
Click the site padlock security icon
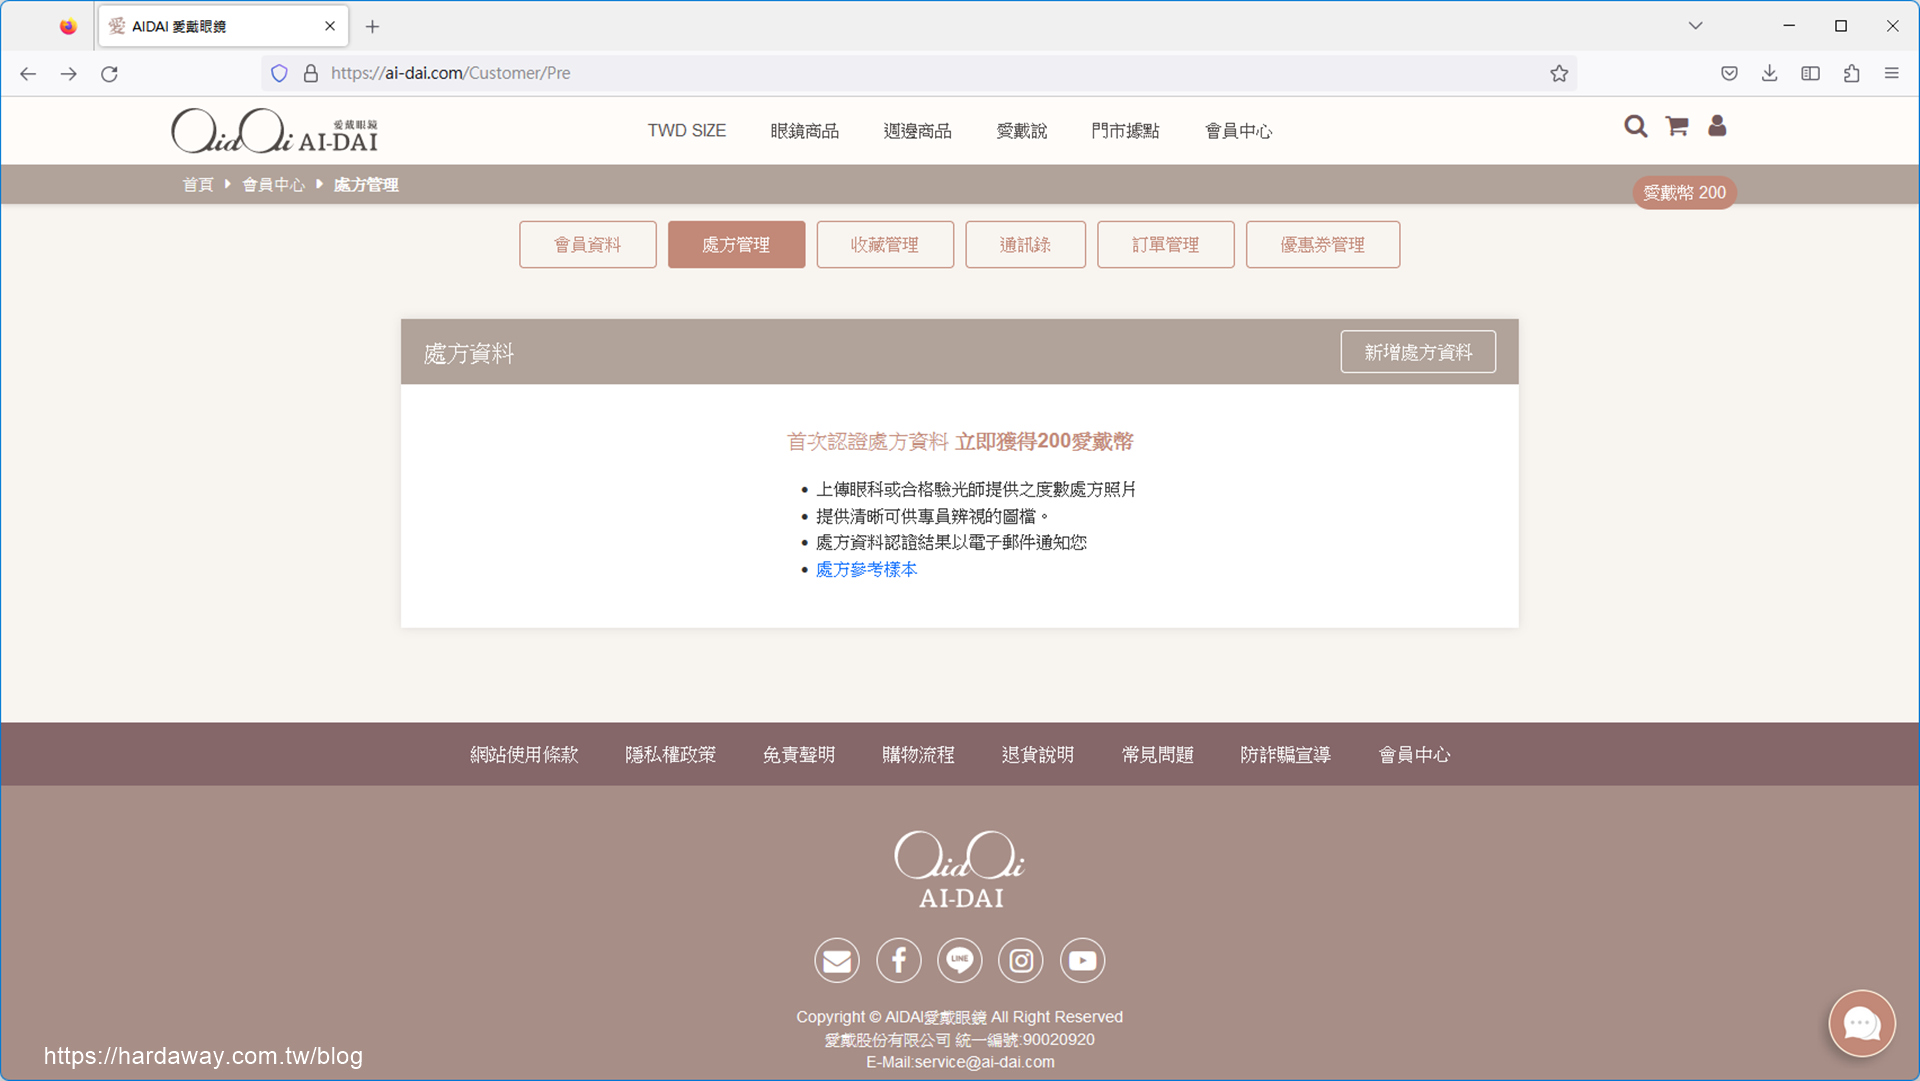(311, 73)
